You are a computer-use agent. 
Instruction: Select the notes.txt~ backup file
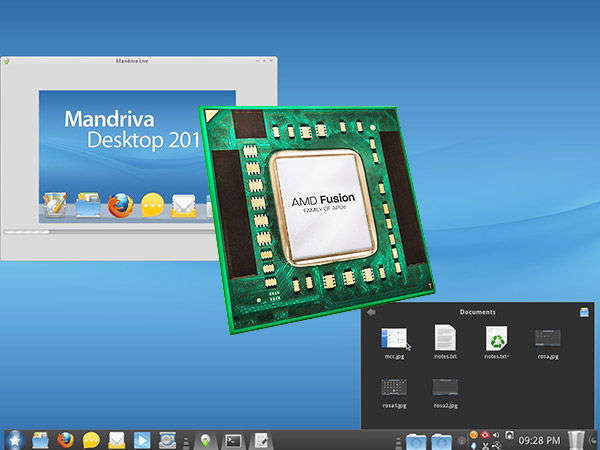click(497, 339)
